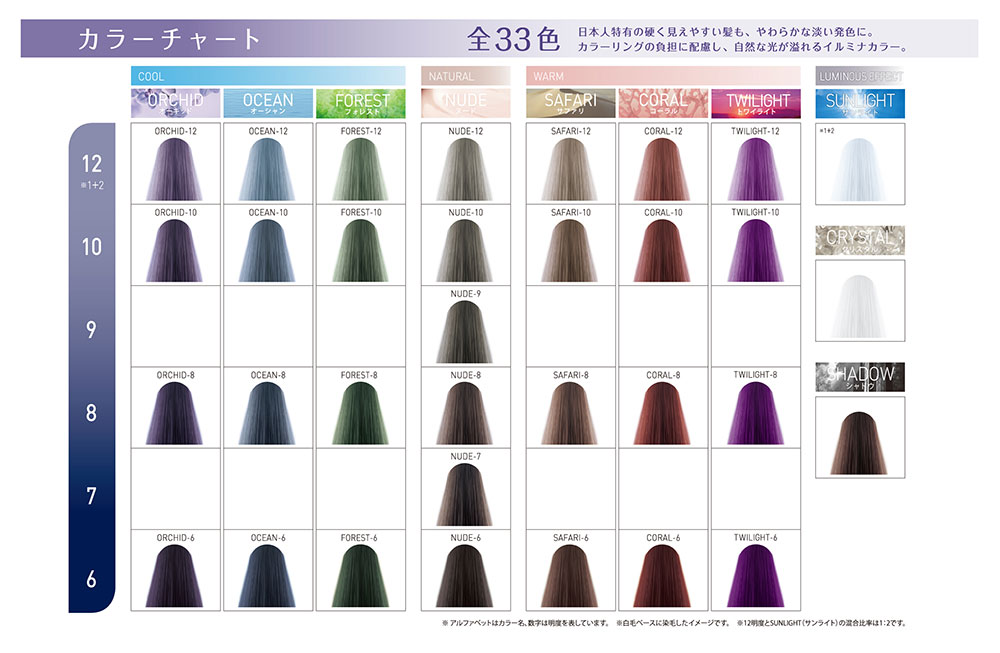Select the CRYSTAL white hair swatch

860,302
